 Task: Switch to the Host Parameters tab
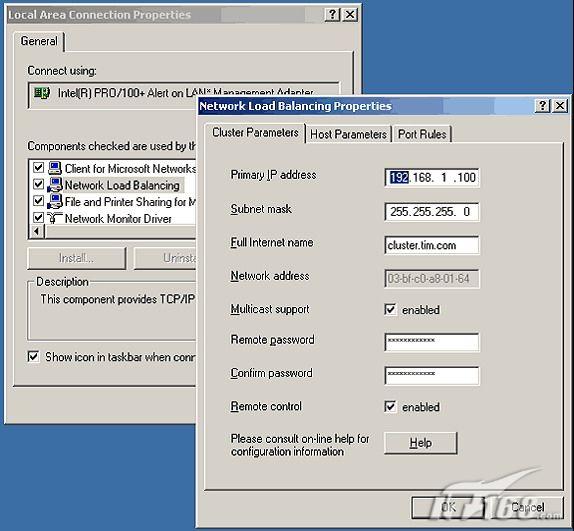coord(348,134)
